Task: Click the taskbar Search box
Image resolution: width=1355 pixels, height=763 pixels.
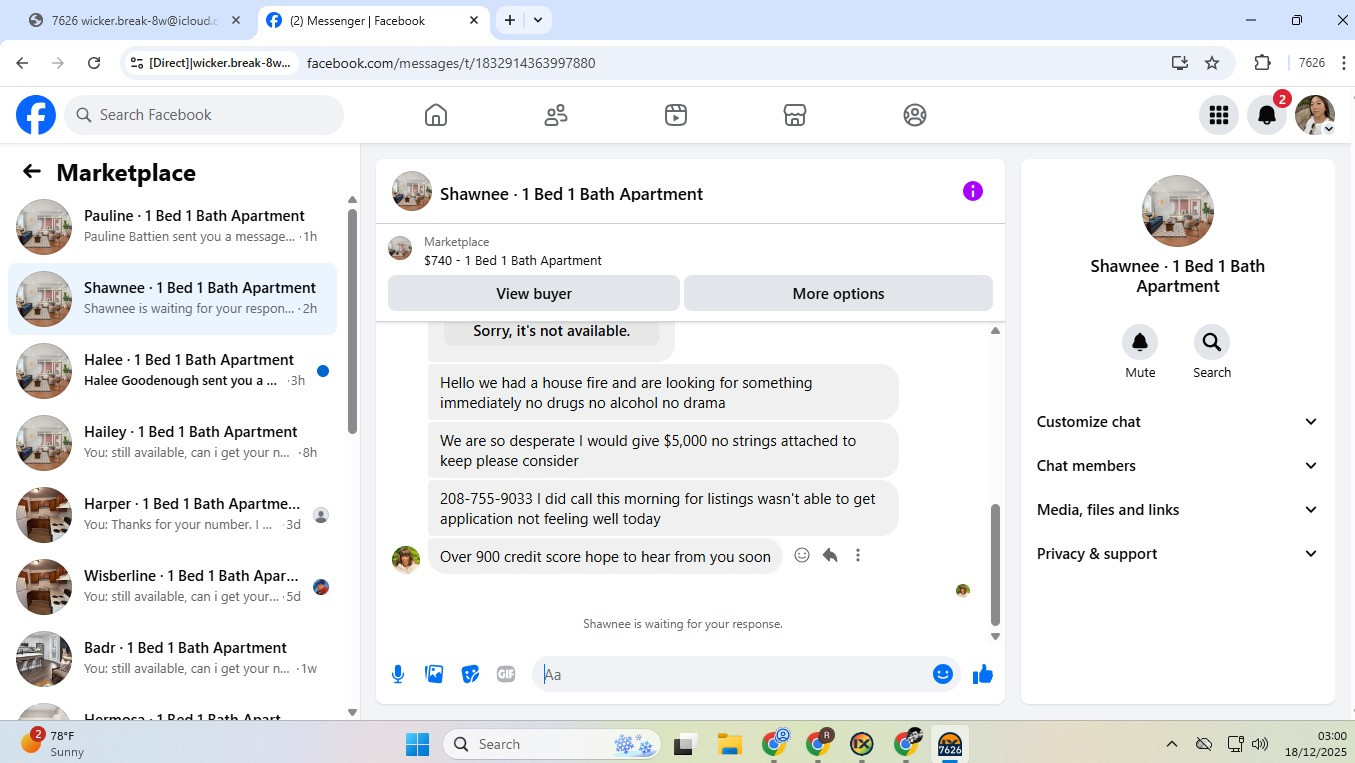Action: point(552,744)
